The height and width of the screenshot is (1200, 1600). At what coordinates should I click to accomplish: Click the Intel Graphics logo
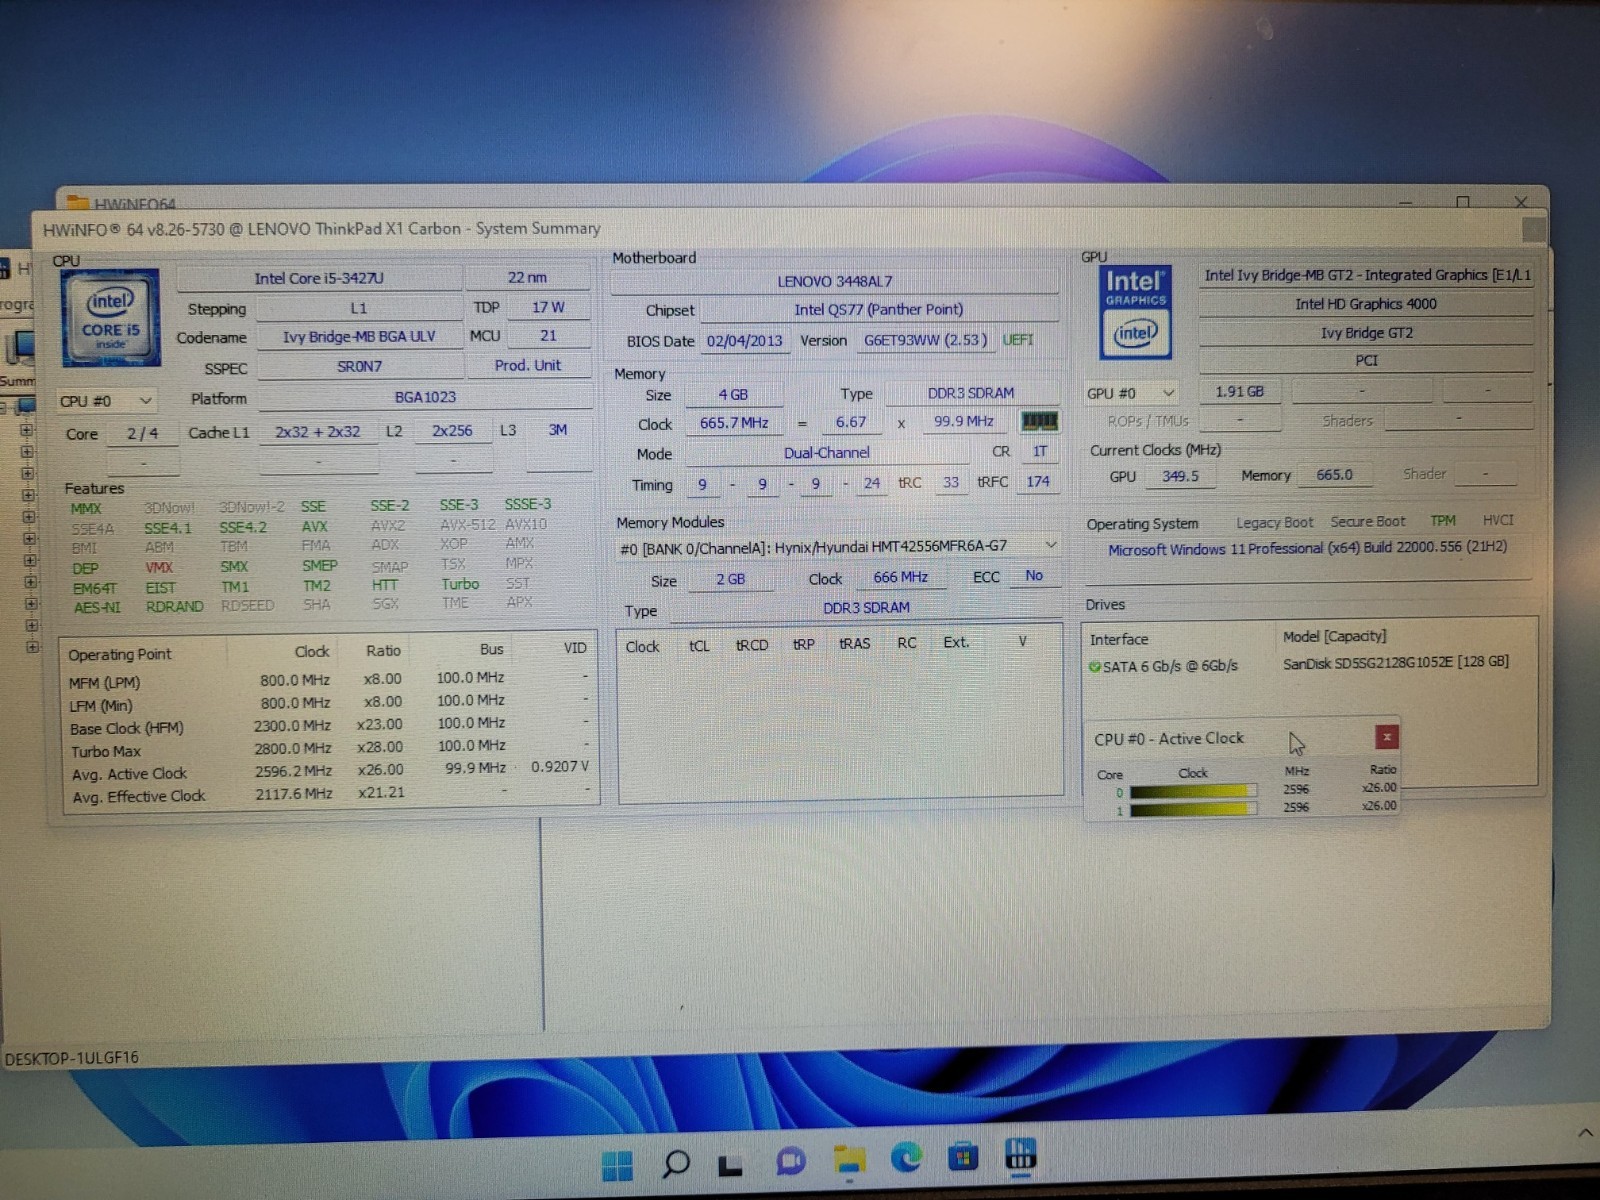click(1135, 313)
